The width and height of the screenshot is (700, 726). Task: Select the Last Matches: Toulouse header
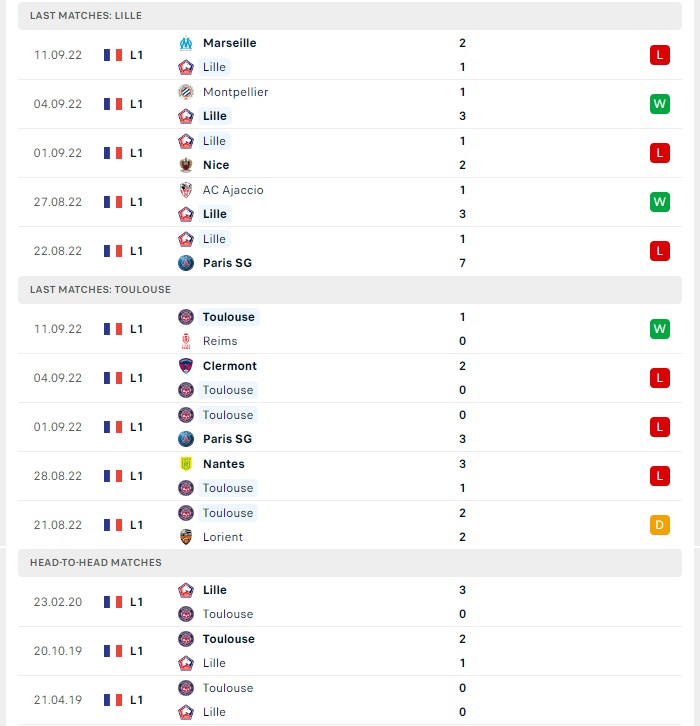[x=350, y=290]
